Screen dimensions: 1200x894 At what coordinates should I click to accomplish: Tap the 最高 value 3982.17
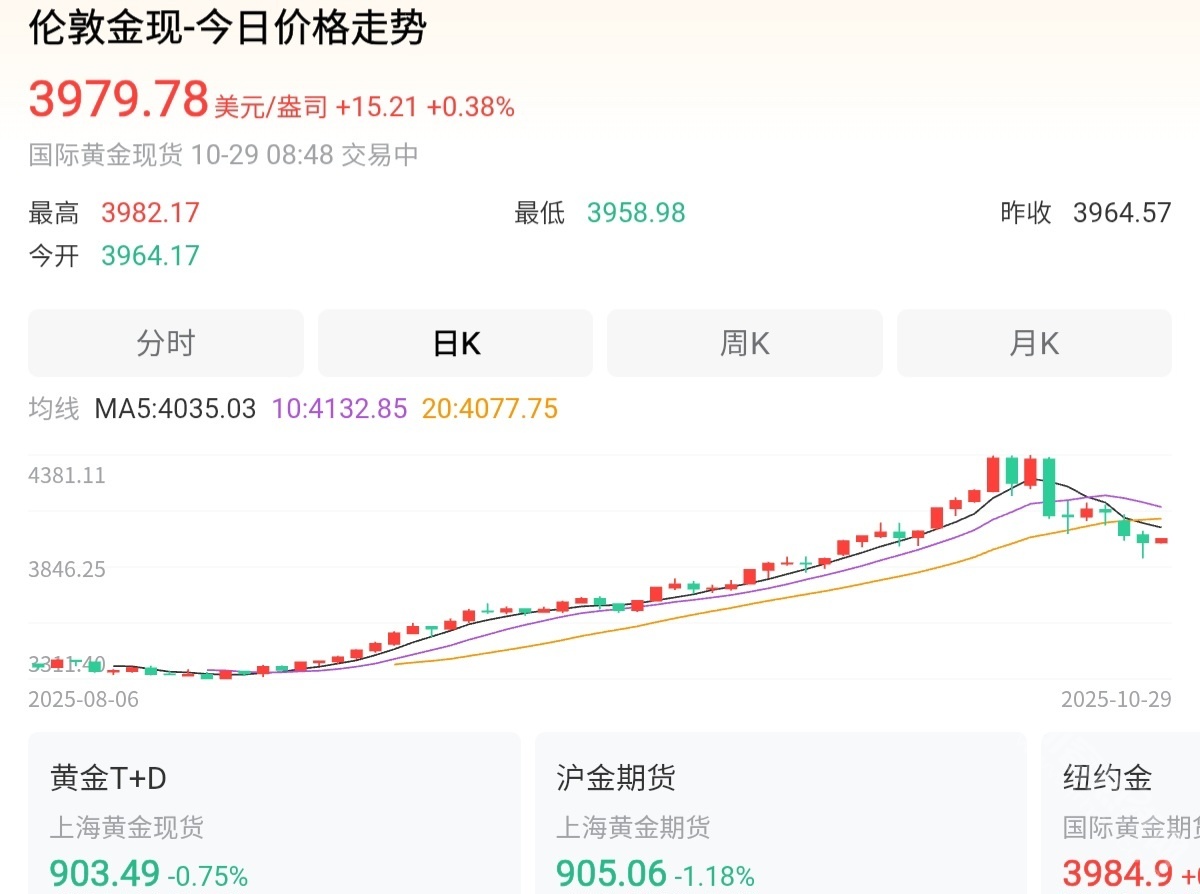tap(150, 213)
